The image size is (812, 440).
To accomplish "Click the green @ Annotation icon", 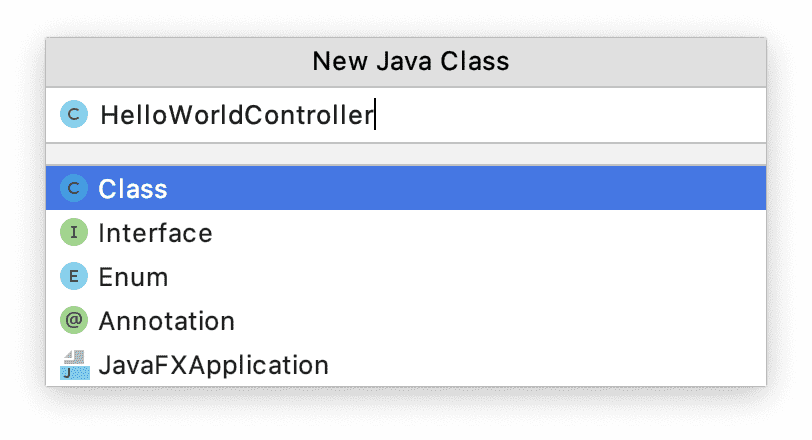I will pyautogui.click(x=74, y=321).
